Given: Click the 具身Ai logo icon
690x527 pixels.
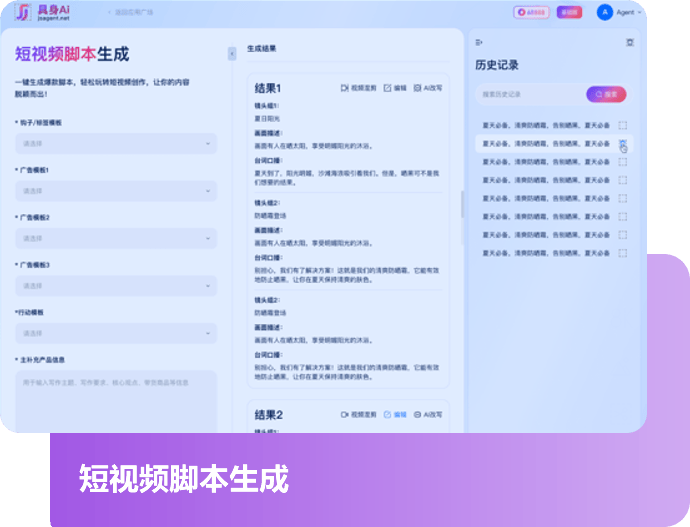Looking at the screenshot, I should click(x=22, y=13).
